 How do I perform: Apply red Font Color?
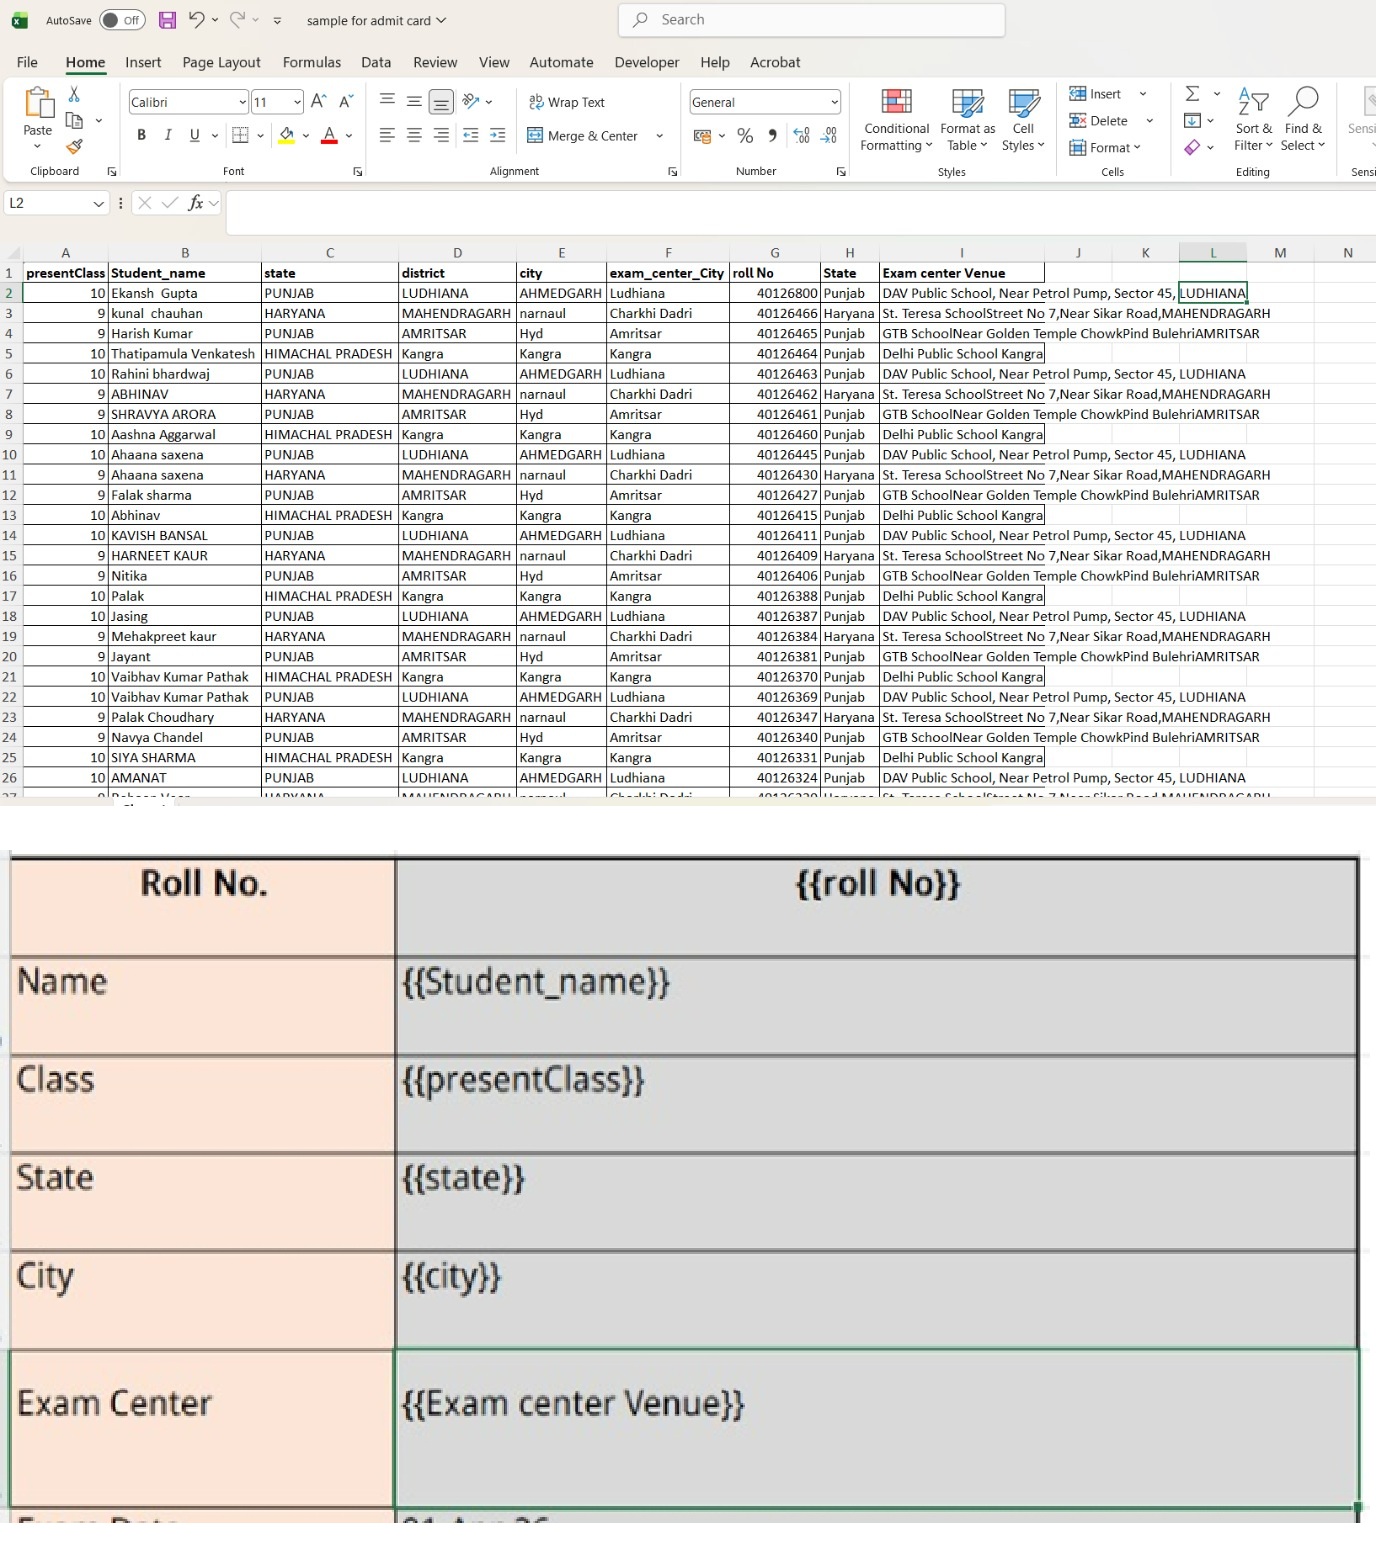coord(329,135)
